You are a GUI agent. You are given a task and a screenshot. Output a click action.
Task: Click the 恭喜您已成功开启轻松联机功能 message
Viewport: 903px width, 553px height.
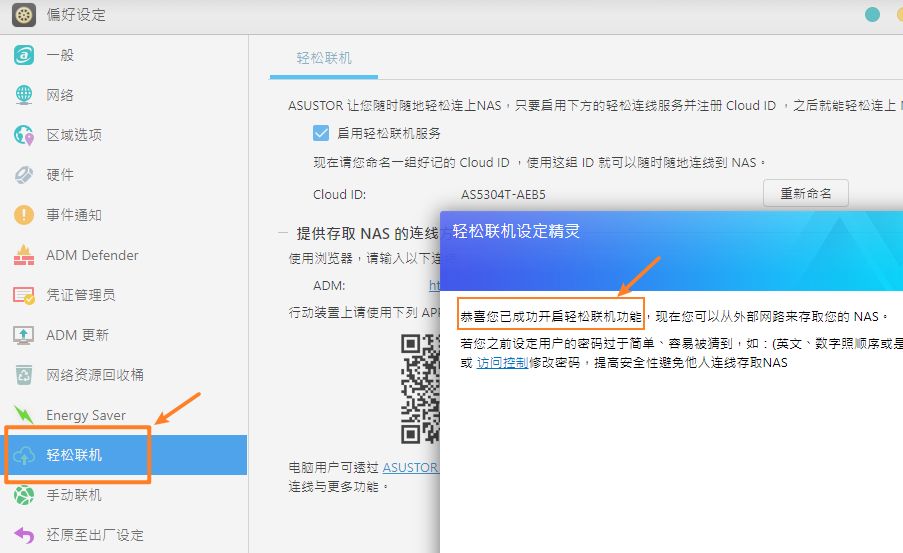point(551,316)
